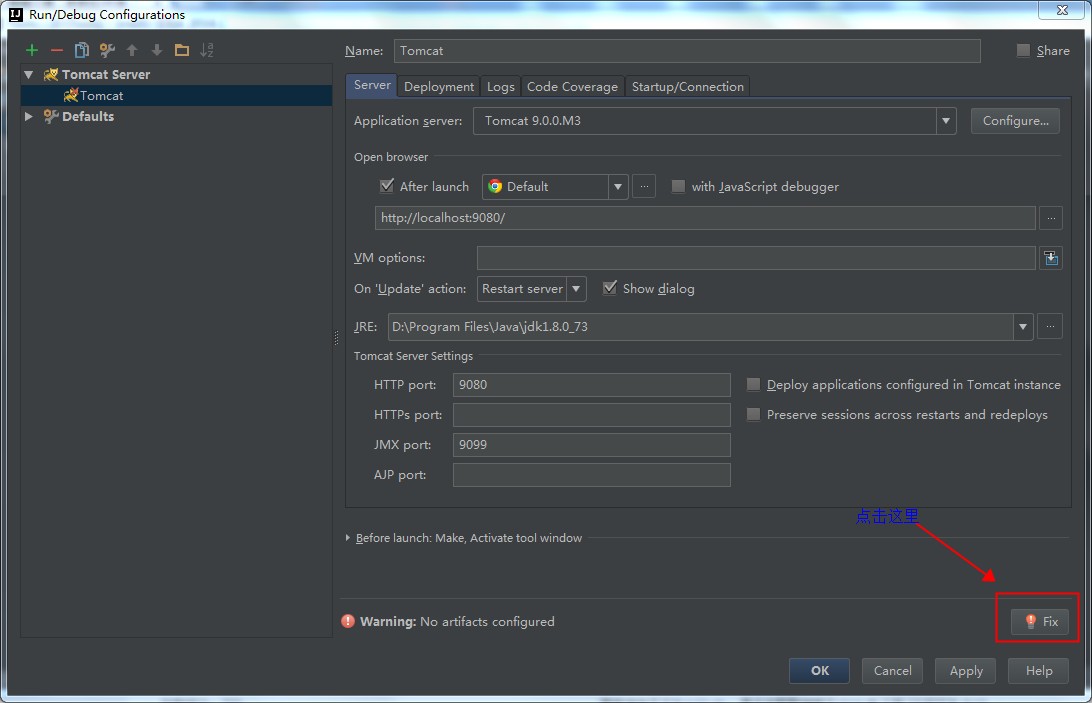Click the AJP port field
1092x703 pixels.
[x=591, y=474]
